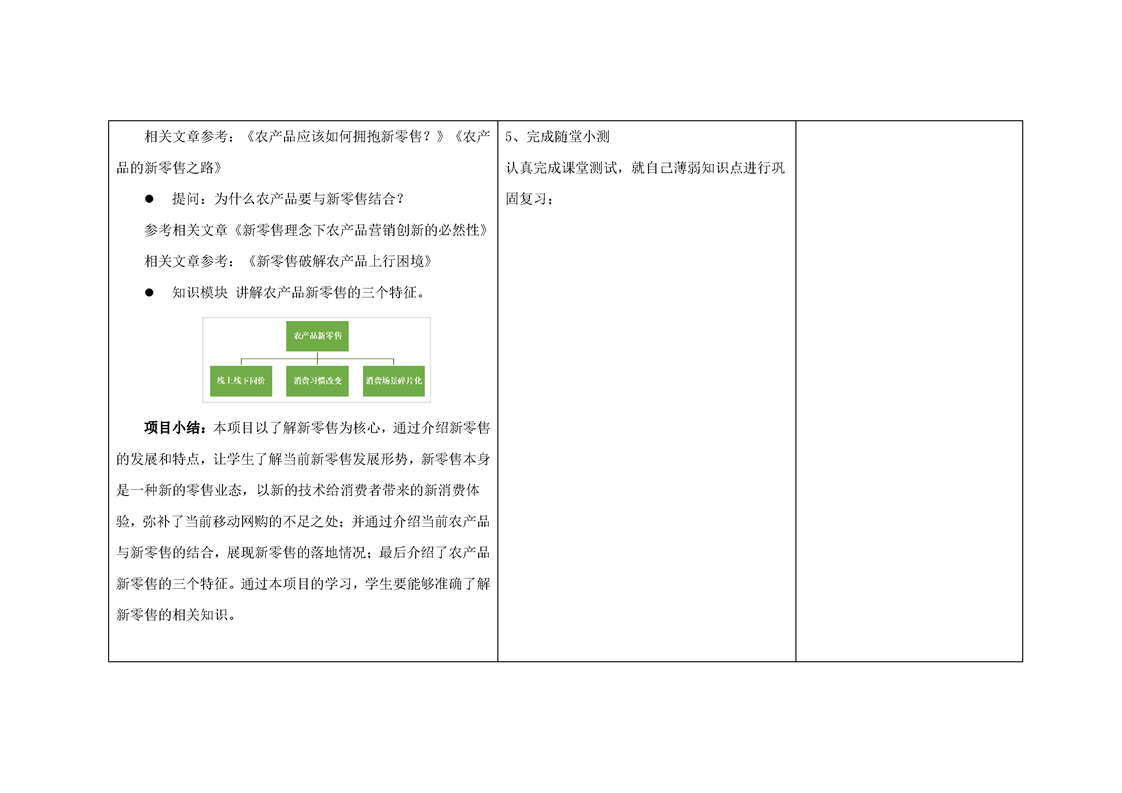
Task: Click the last summary line 新零售的相关知识。
Action: pyautogui.click(x=177, y=615)
